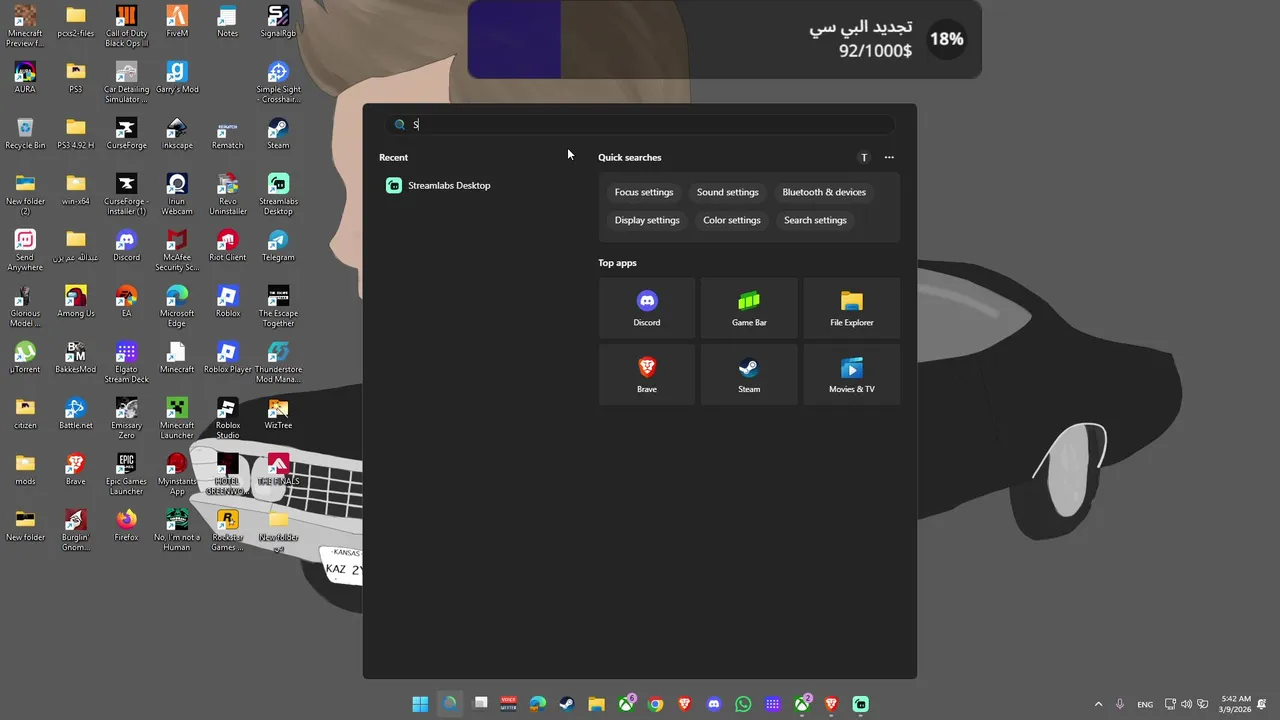Open Elgato Stream Deck from the taskbar
This screenshot has height=720, width=1280.
pos(772,704)
